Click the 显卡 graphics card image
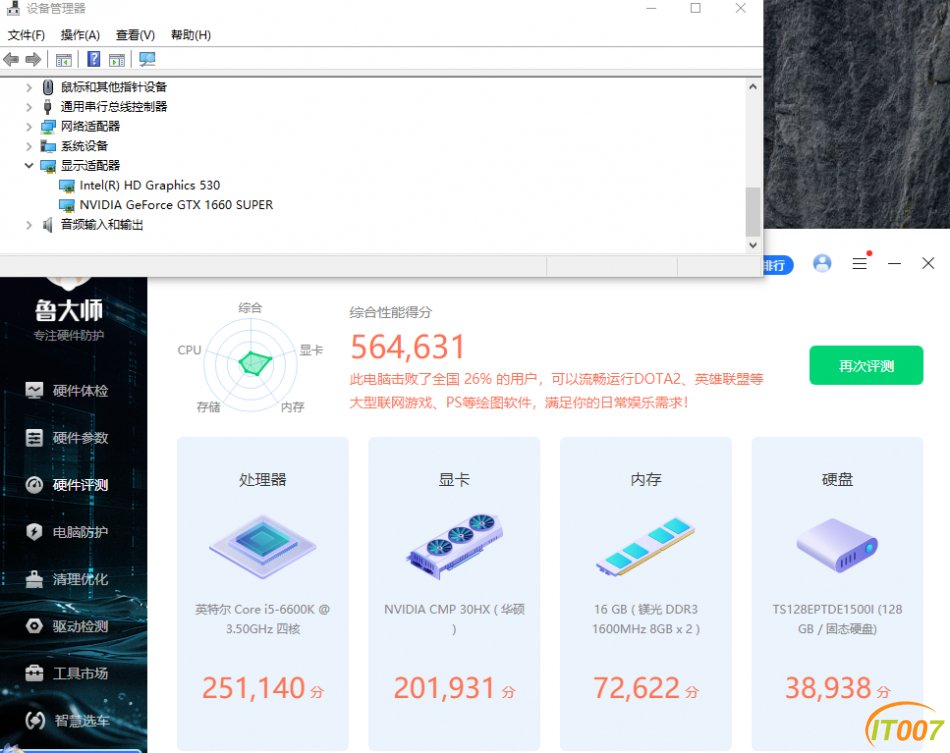Screen dimensions: 950x753 tap(454, 547)
